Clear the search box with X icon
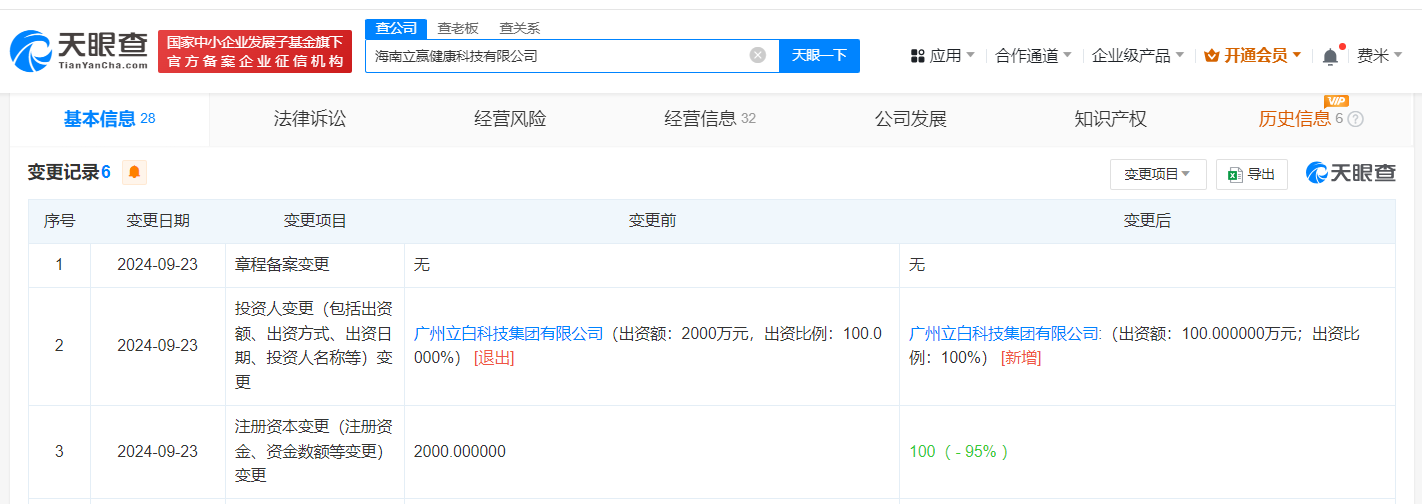The image size is (1422, 504). point(758,56)
